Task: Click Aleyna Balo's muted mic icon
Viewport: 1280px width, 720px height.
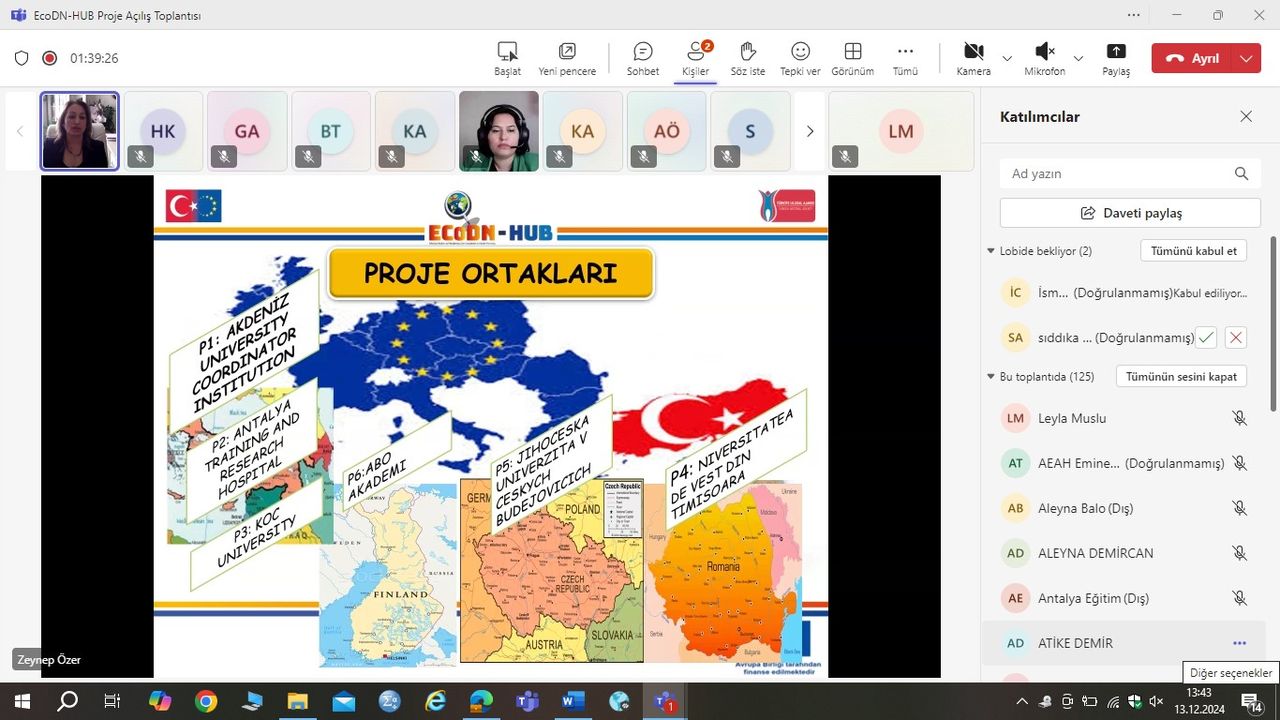Action: 1240,508
